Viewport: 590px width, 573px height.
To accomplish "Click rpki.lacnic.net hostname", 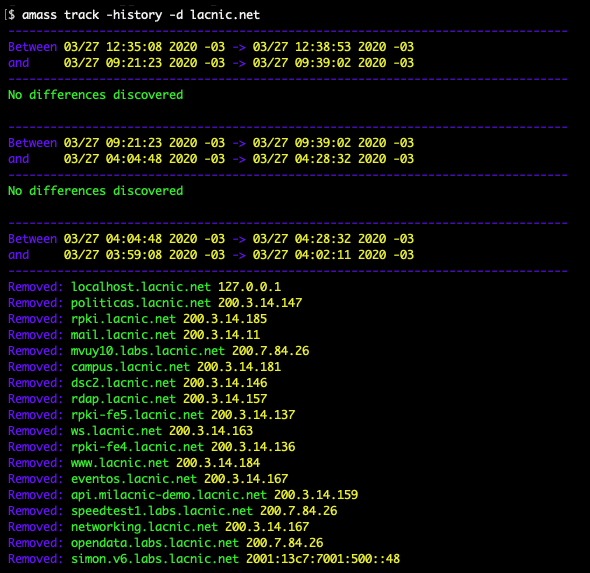I will coord(123,319).
